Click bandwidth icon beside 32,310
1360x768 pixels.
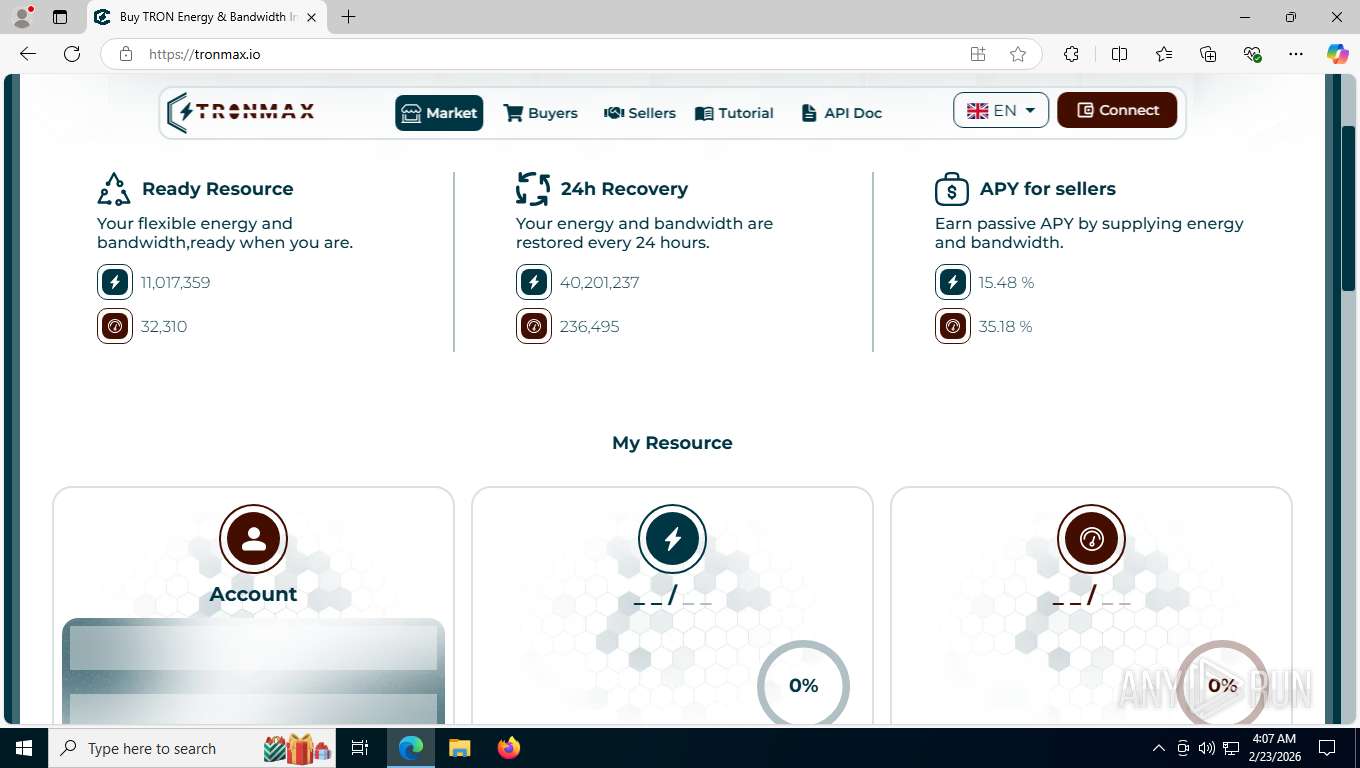click(x=115, y=326)
